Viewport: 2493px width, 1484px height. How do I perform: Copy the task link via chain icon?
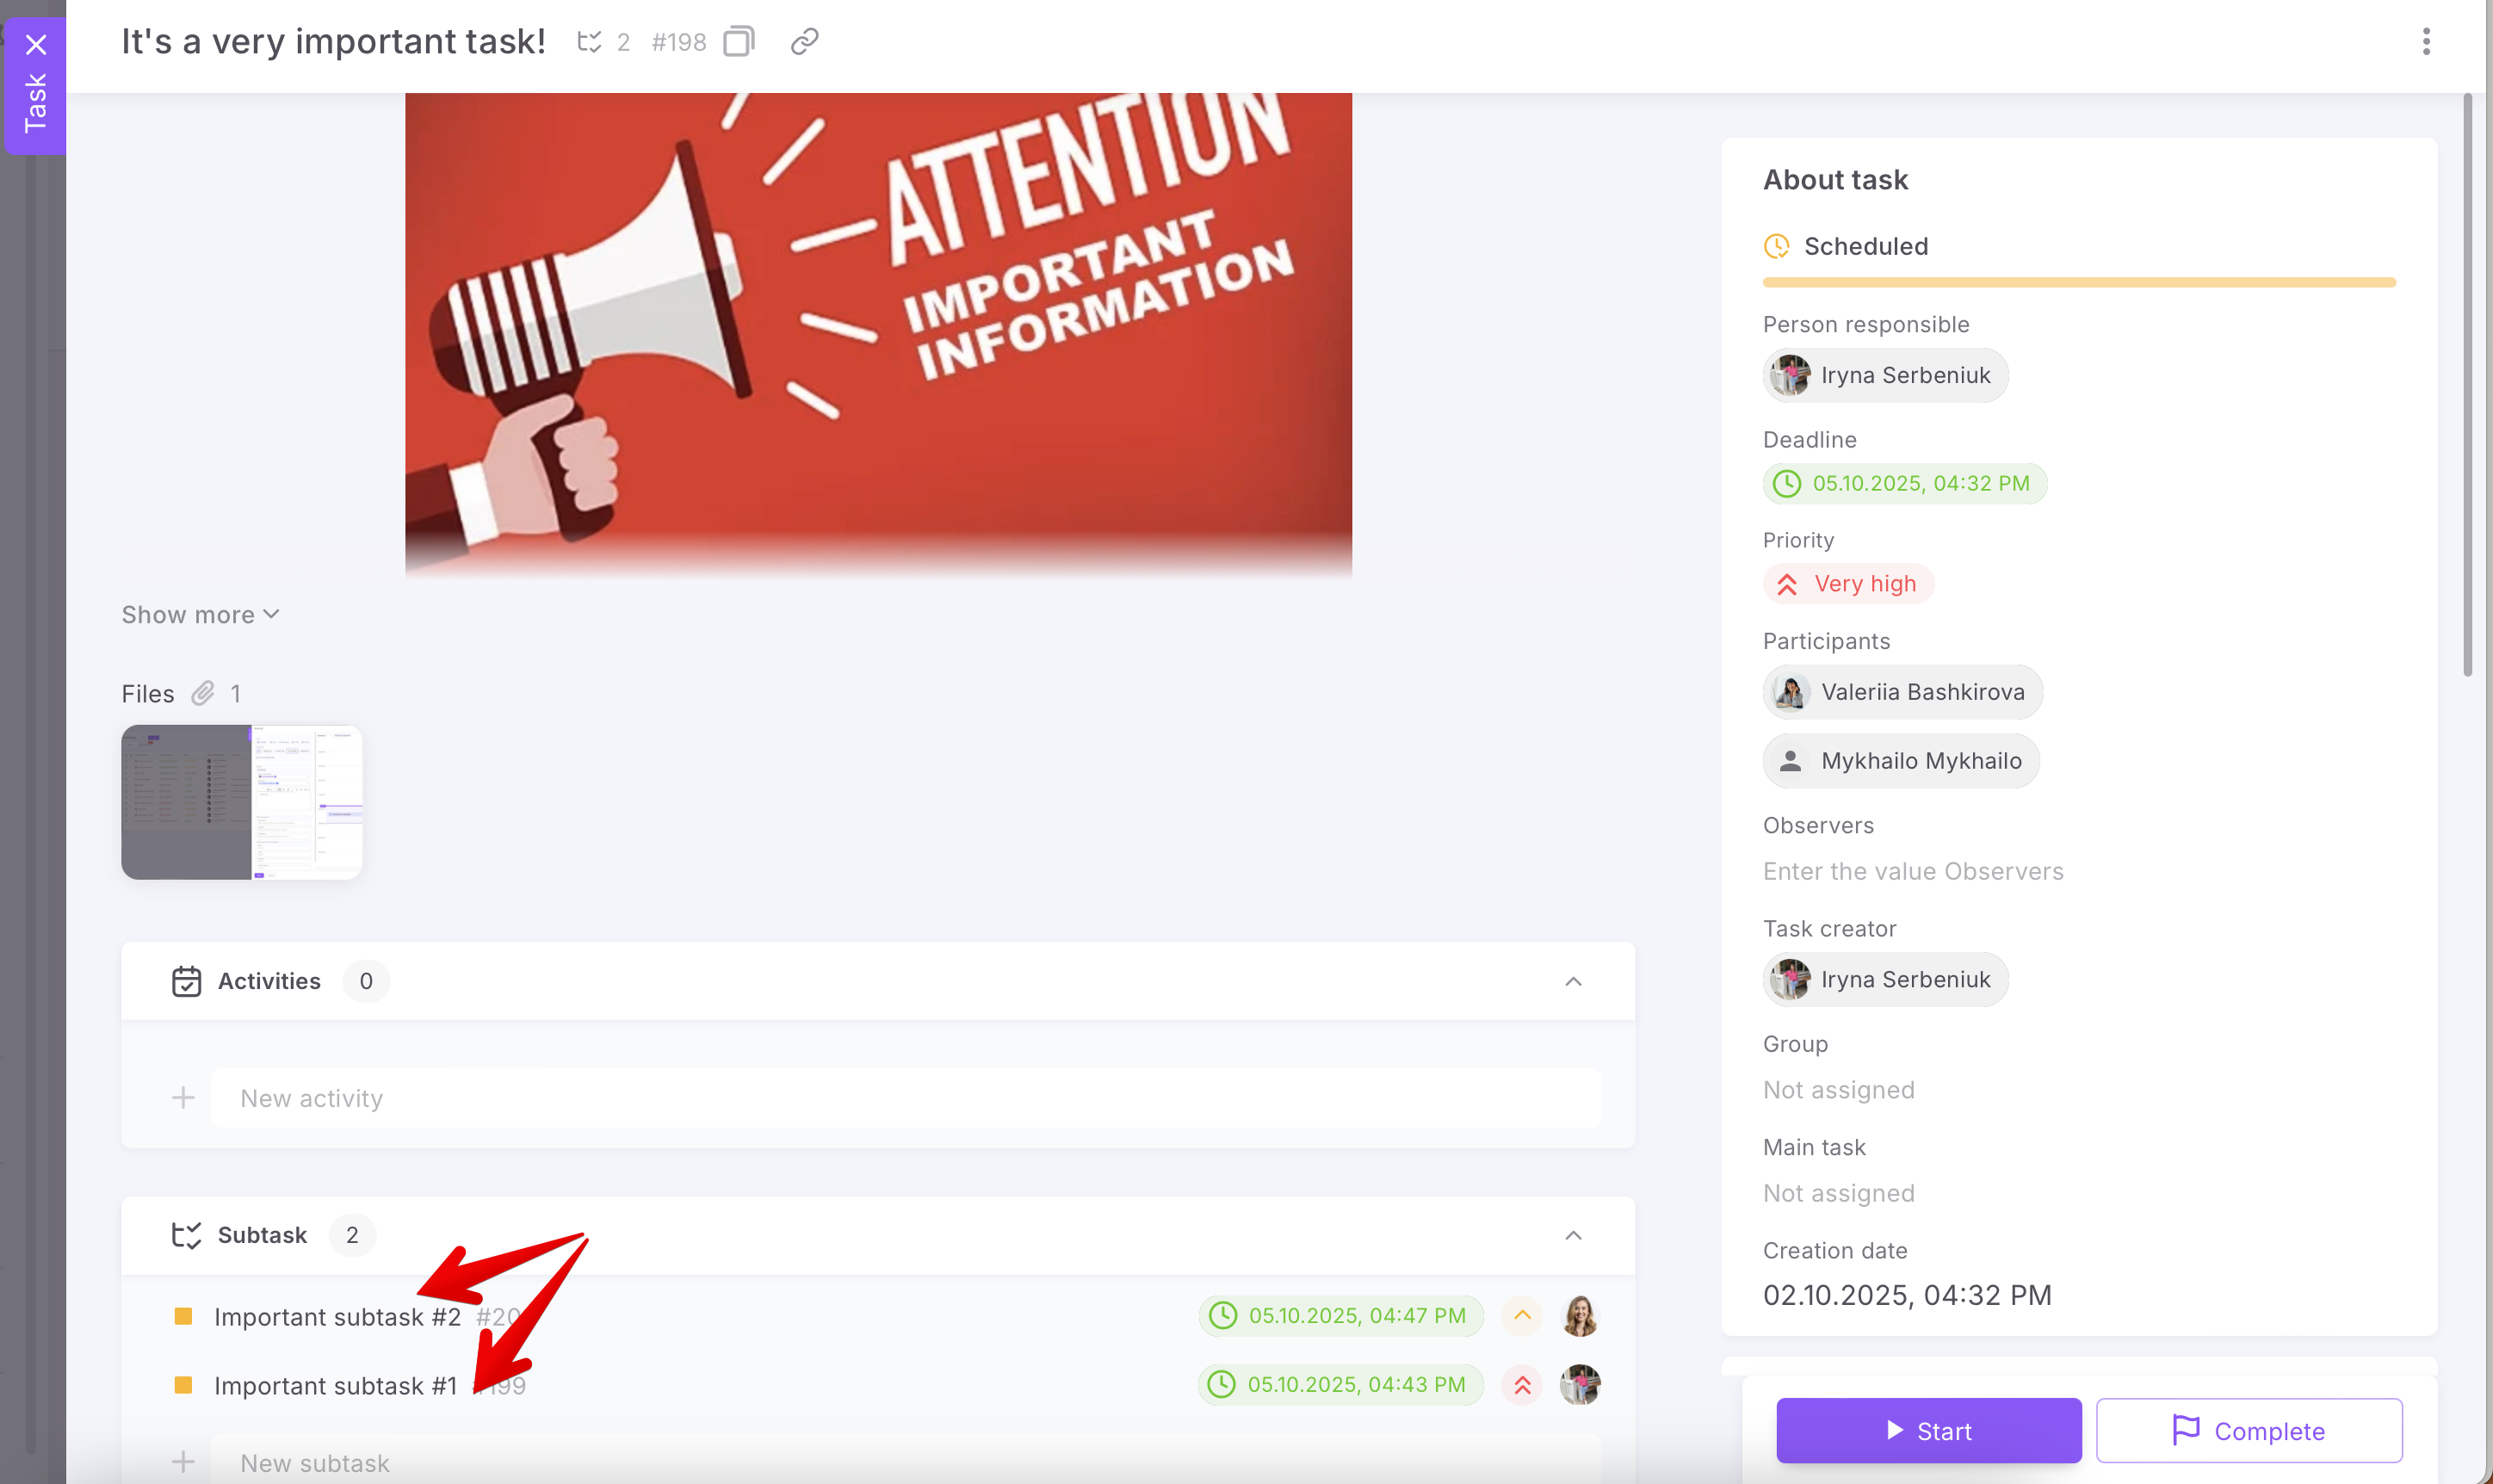(x=804, y=42)
